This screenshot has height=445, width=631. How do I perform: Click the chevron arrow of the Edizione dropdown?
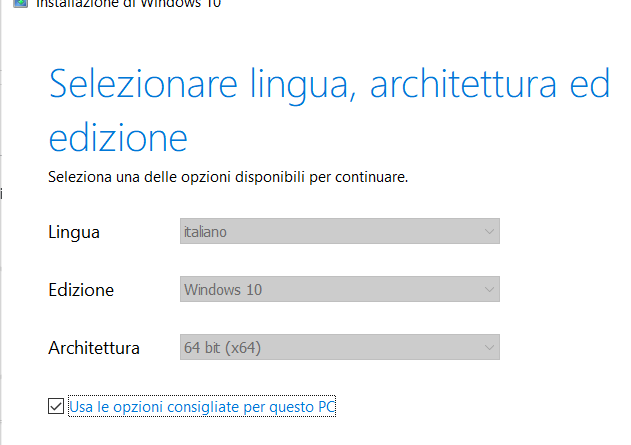pos(489,290)
